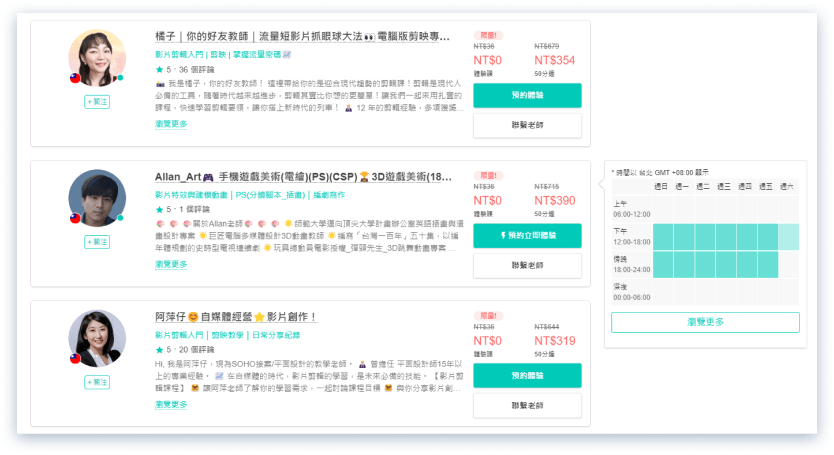The width and height of the screenshot is (834, 455).
Task: Expand 瀏覽更多 under Allan_Art's description
Action: pos(171,264)
